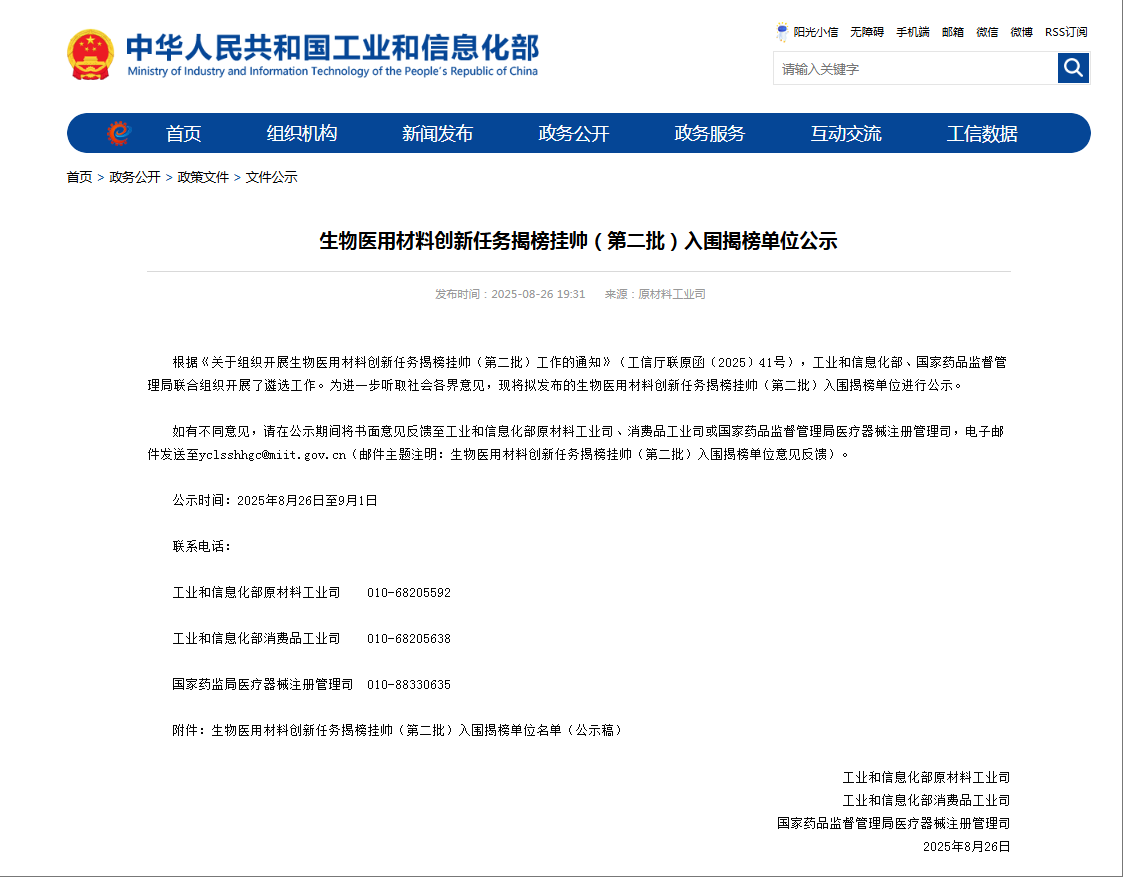Viewport: 1123px width, 877px height.
Task: Open the attachment 入围揭榜单位名单（公示稿）
Action: coord(417,730)
